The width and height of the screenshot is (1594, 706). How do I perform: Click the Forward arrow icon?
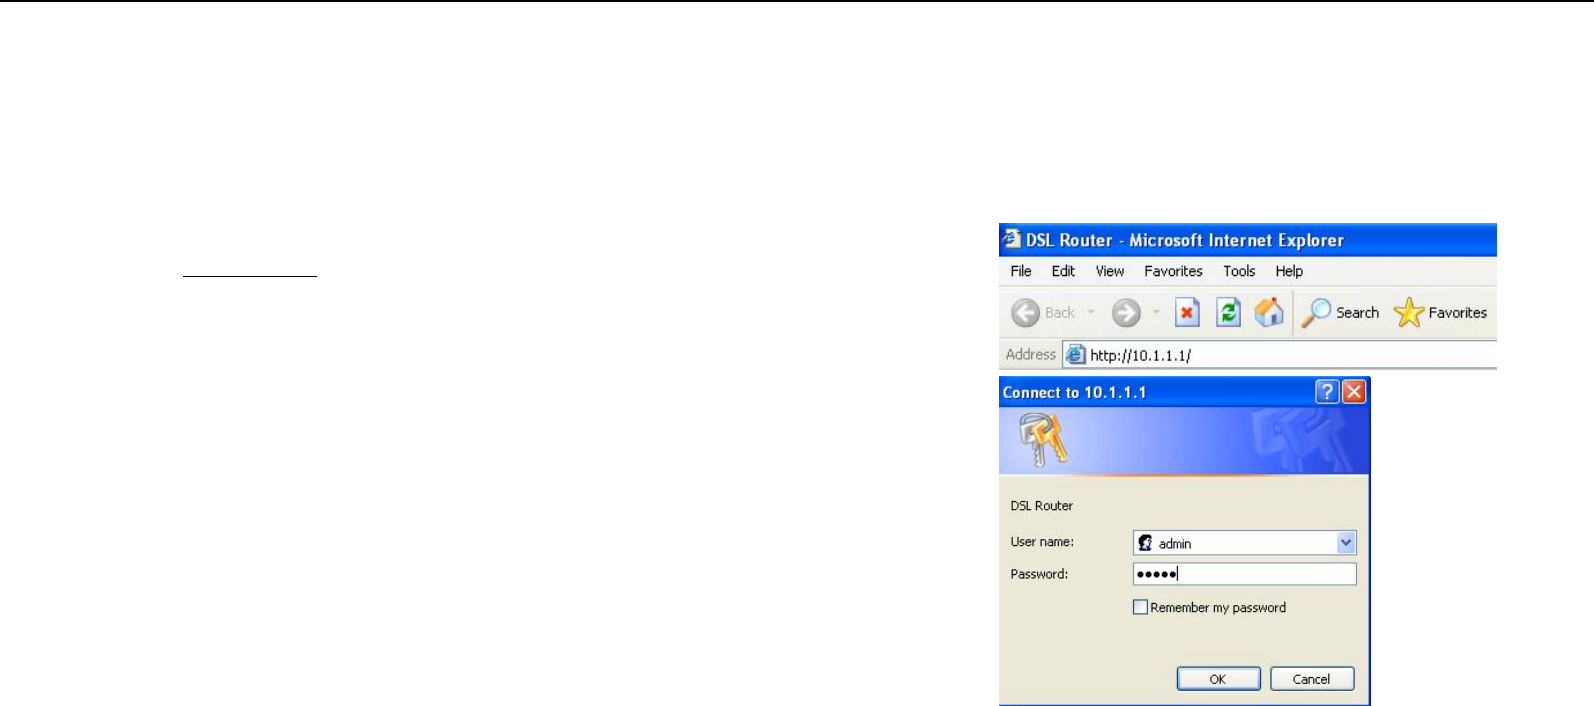pos(1126,313)
